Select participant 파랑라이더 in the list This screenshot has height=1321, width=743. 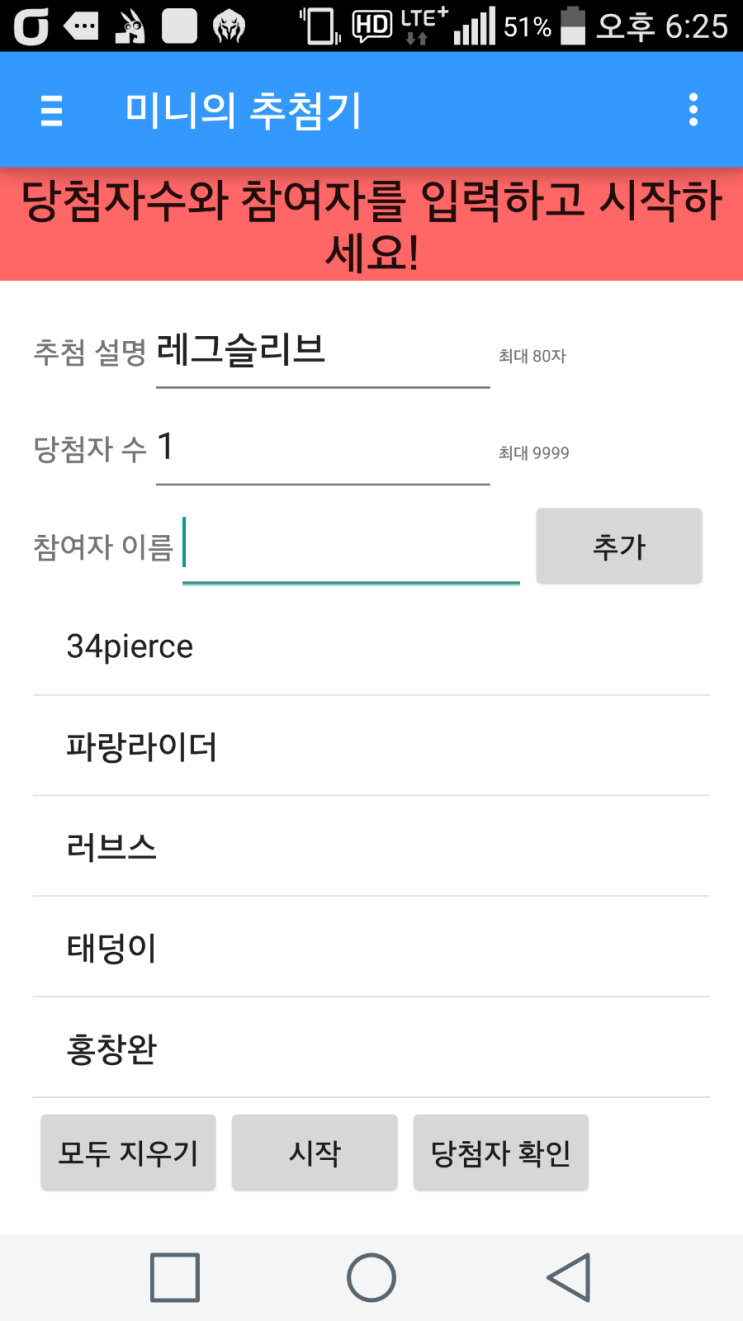coord(371,746)
